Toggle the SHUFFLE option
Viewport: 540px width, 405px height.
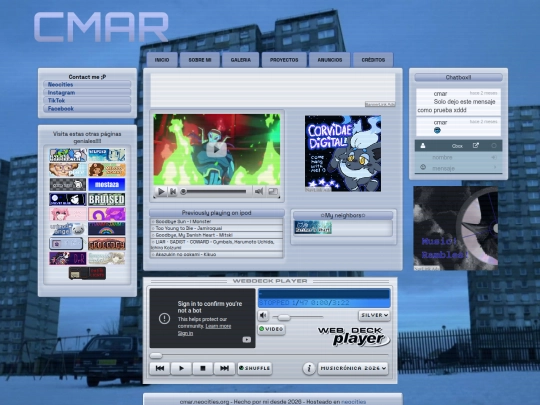(255, 368)
